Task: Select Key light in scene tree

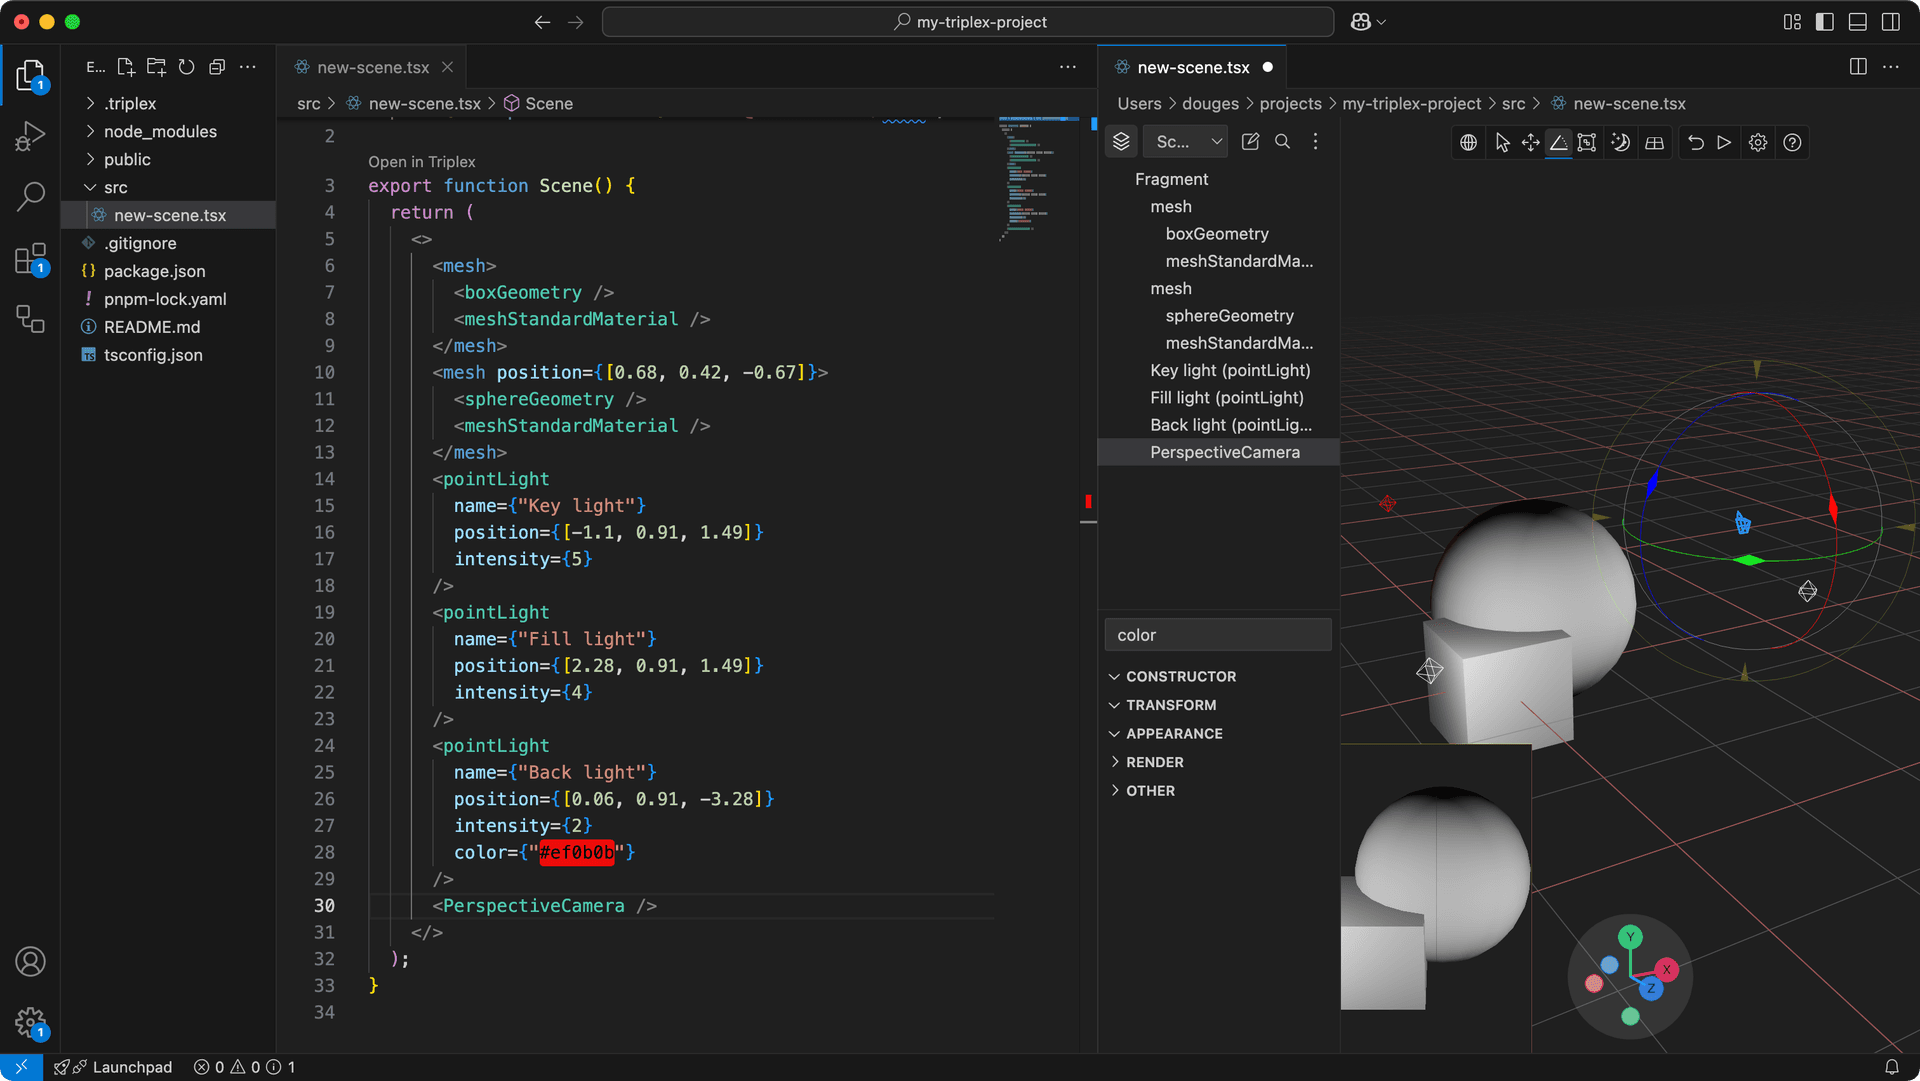Action: (x=1230, y=370)
